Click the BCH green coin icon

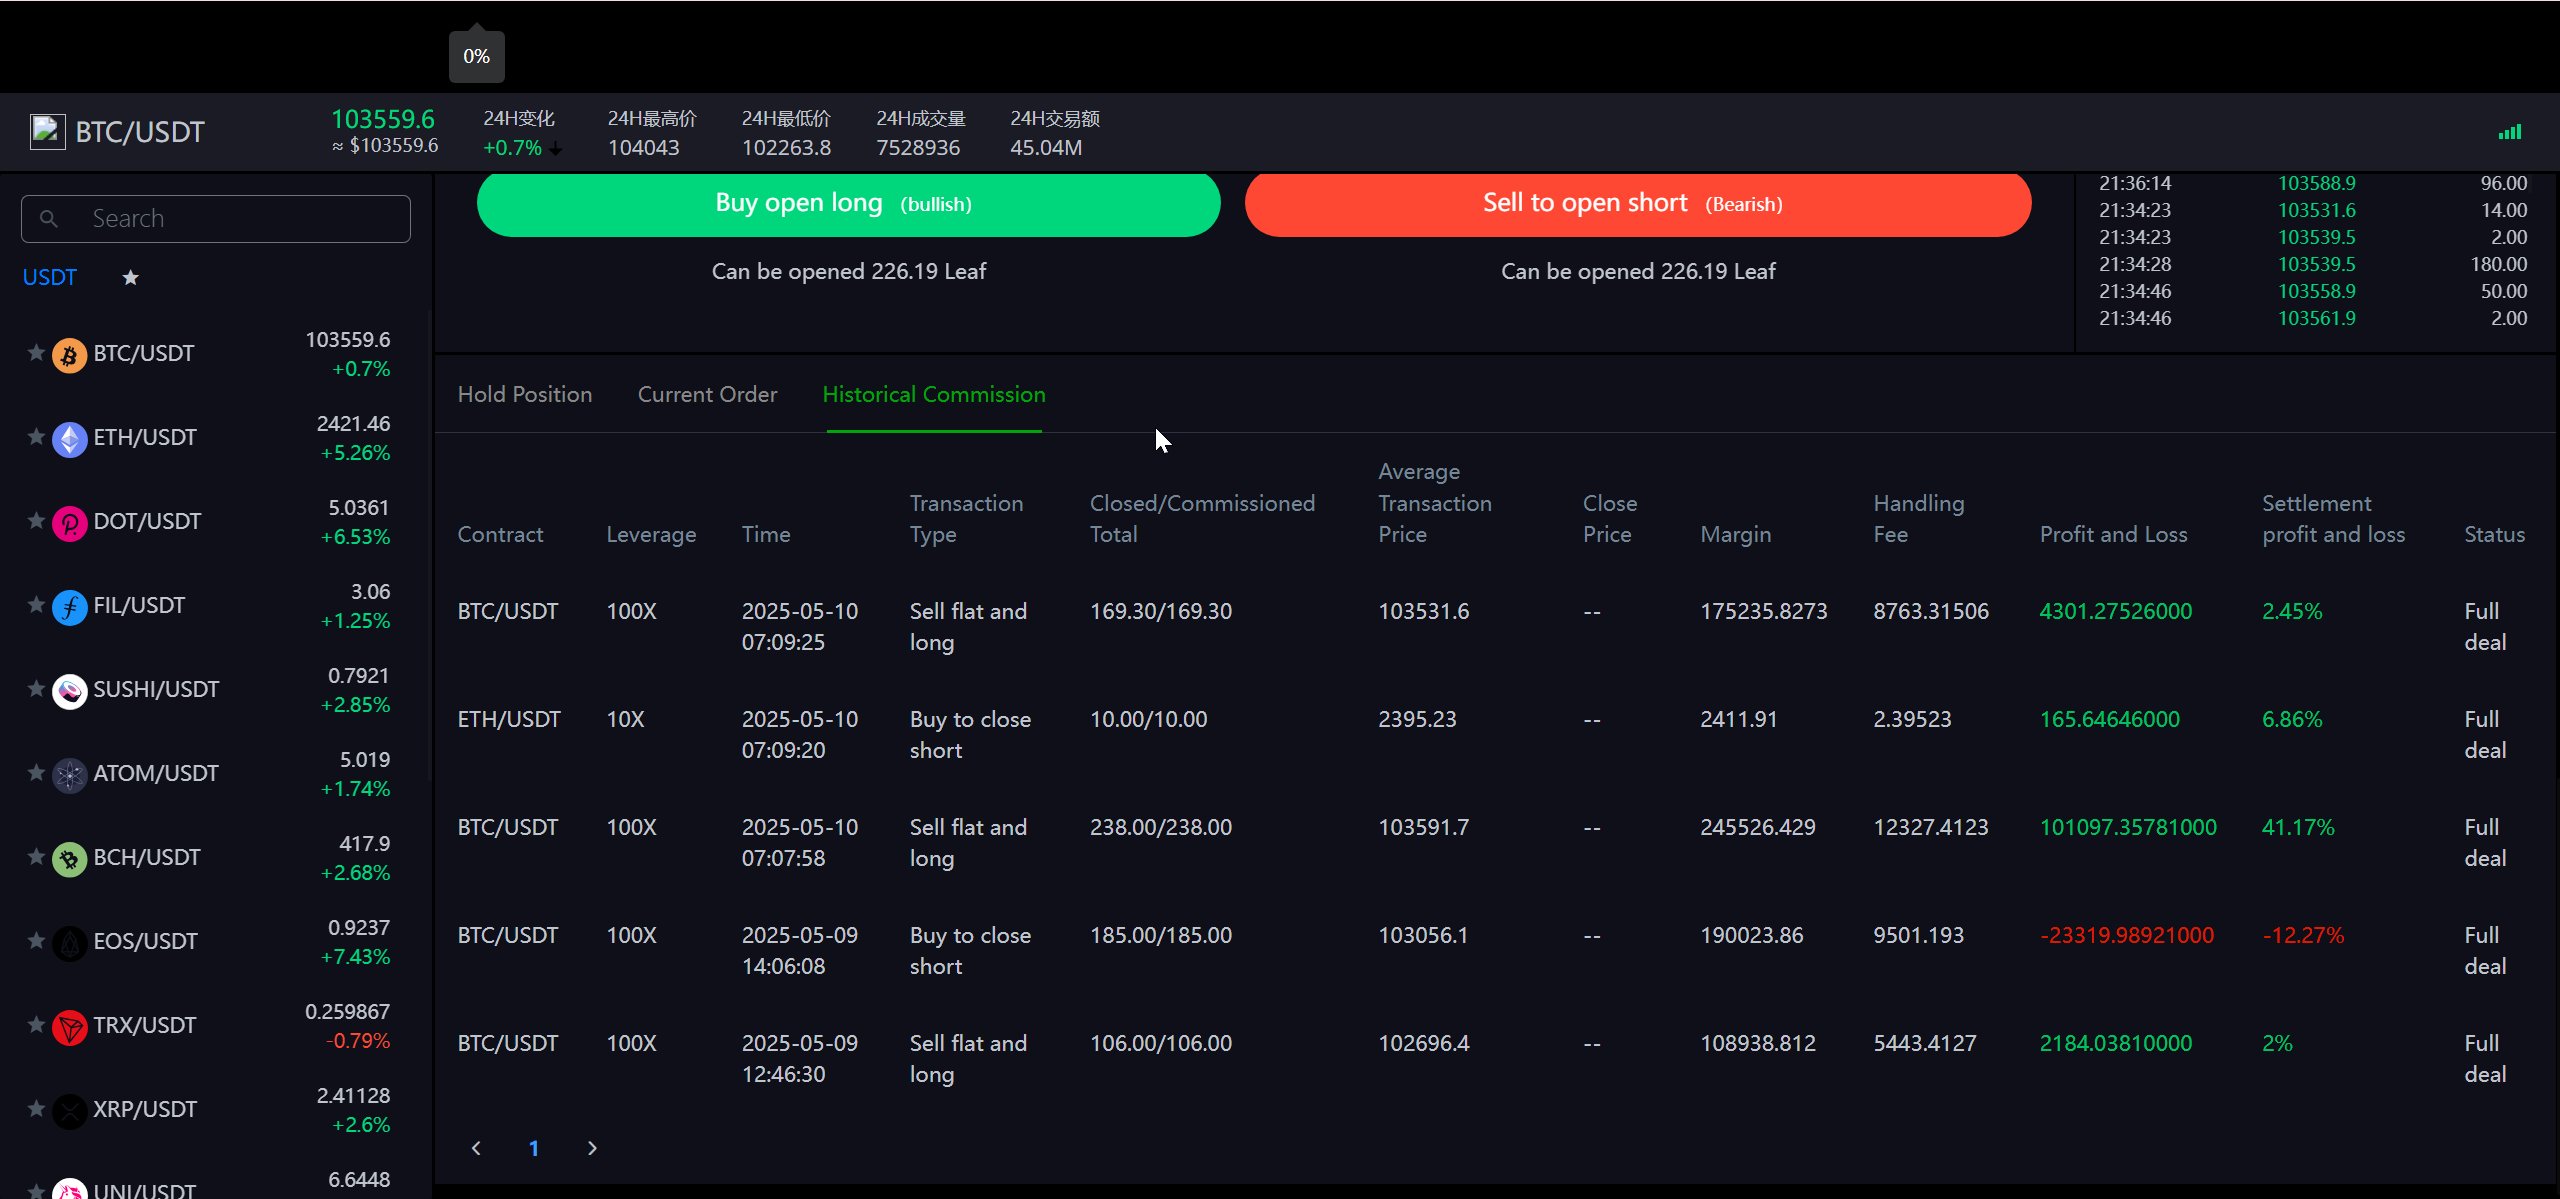tap(69, 859)
